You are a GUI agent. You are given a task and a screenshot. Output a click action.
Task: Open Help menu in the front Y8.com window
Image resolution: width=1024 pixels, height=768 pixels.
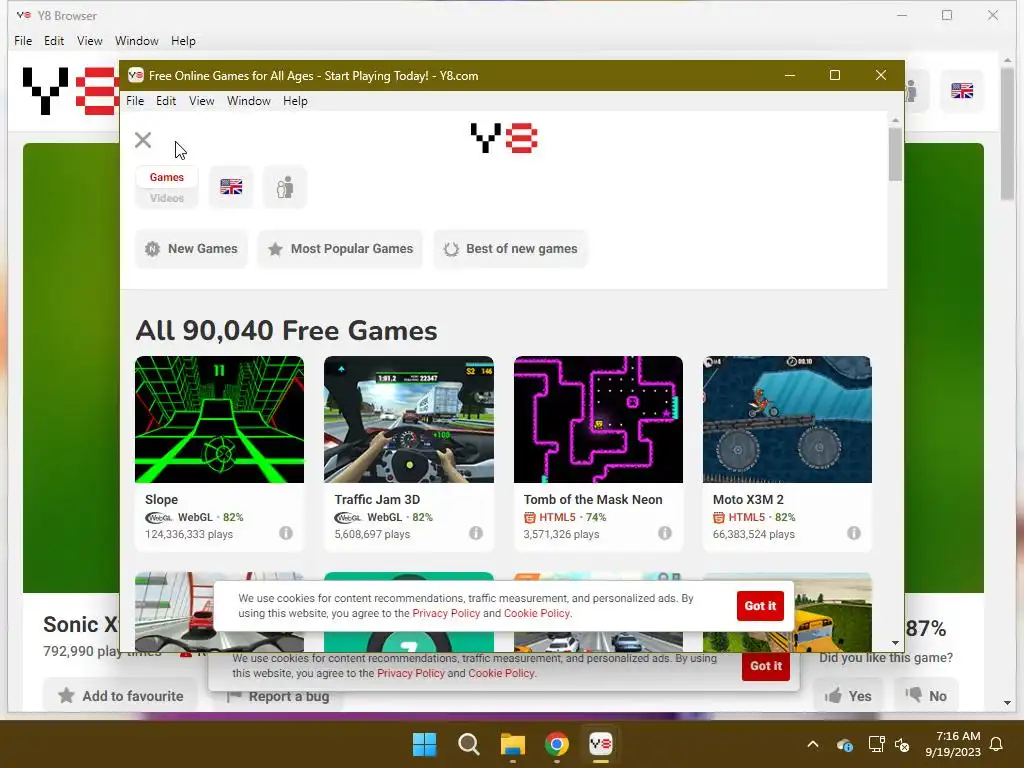(x=295, y=101)
